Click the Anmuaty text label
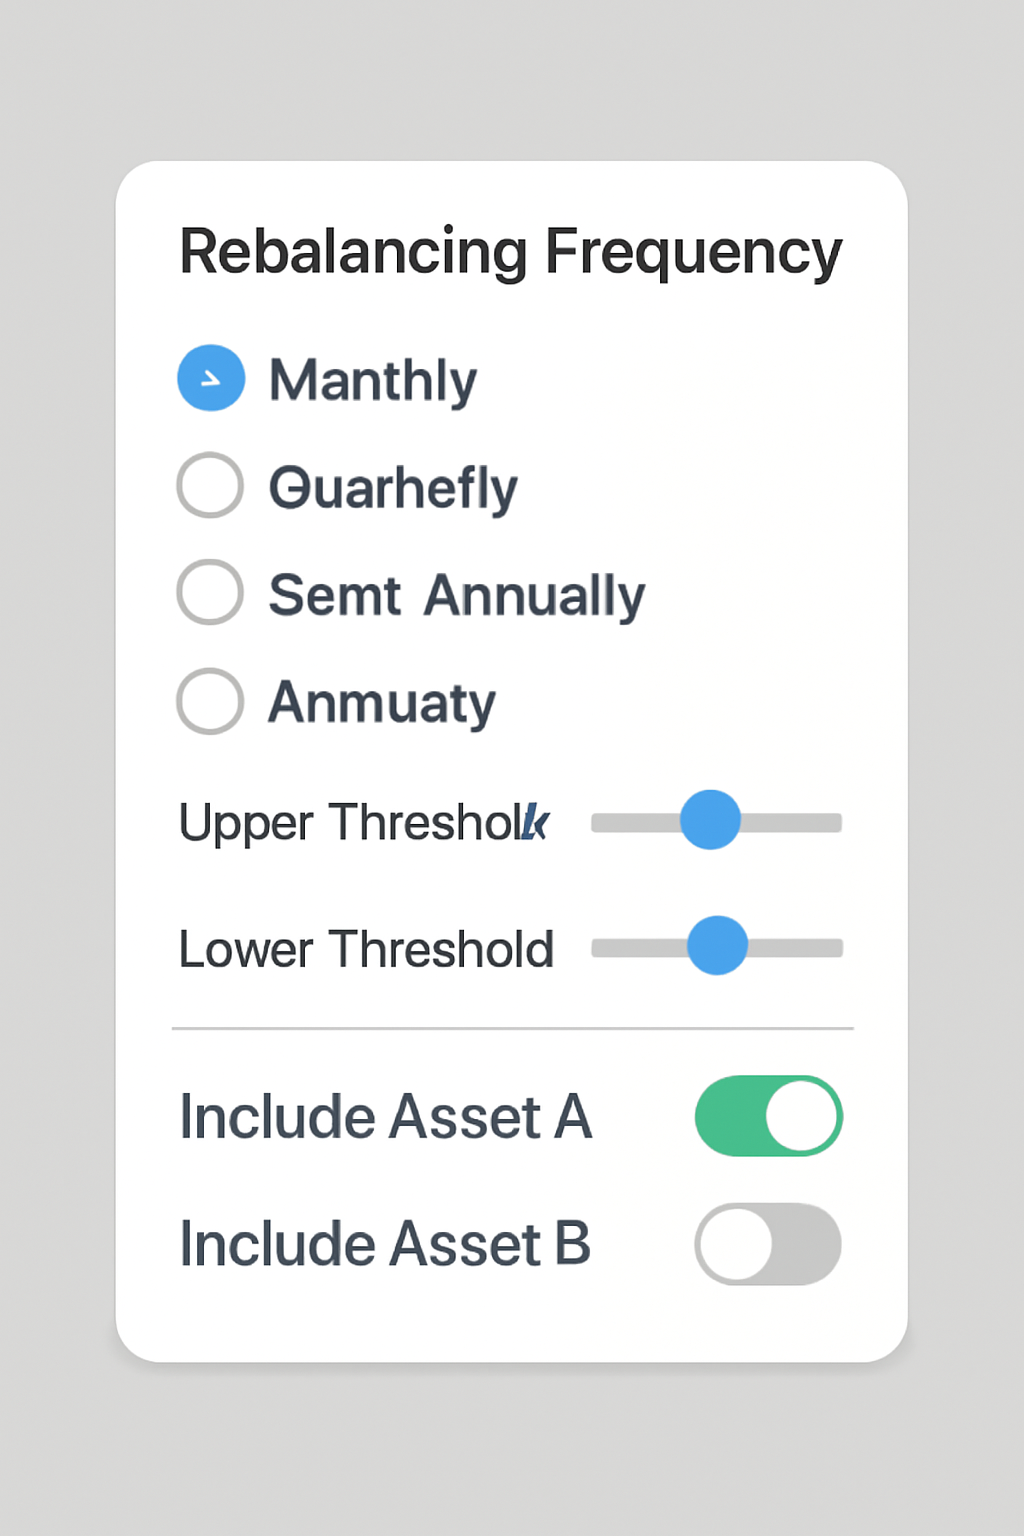Viewport: 1024px width, 1536px height. pos(382,703)
